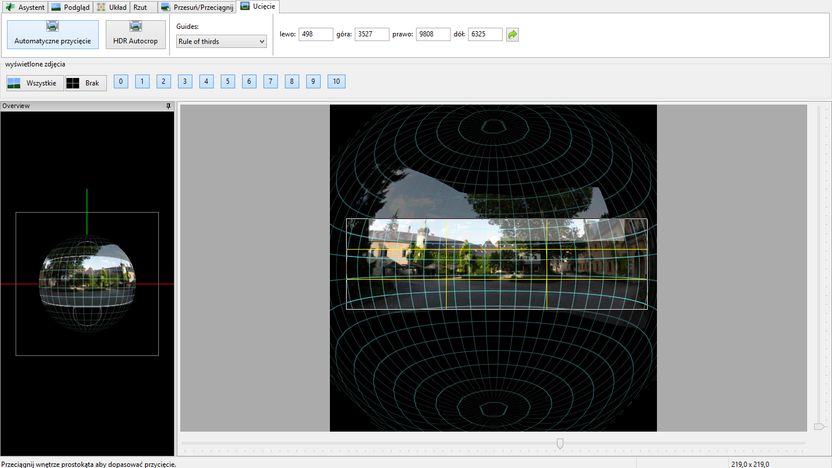The height and width of the screenshot is (468, 832).
Task: Expand the Guides dropdown showing Rule of thirds
Action: click(x=221, y=41)
